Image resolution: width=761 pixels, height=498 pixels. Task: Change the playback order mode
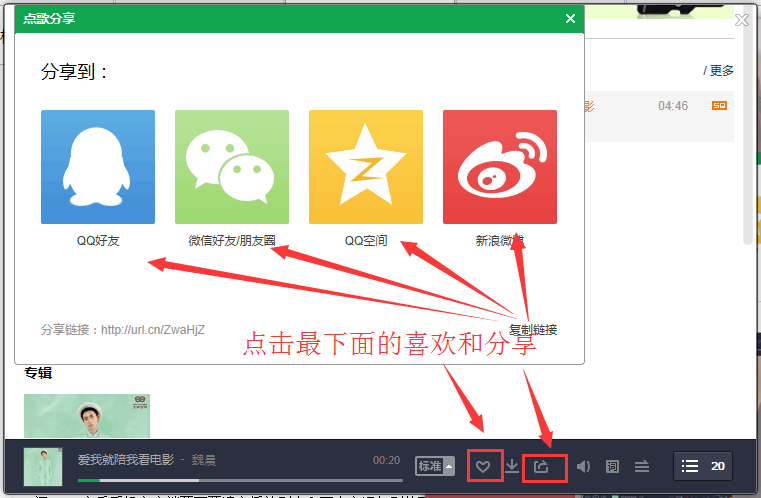click(x=642, y=466)
